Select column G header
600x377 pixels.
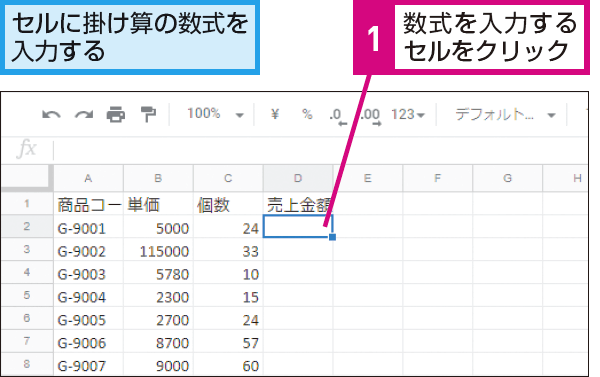[507, 178]
